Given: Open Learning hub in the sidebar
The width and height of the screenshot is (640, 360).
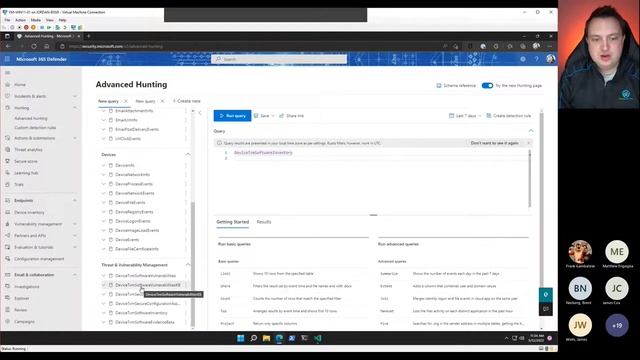Looking at the screenshot, I should pyautogui.click(x=26, y=173).
